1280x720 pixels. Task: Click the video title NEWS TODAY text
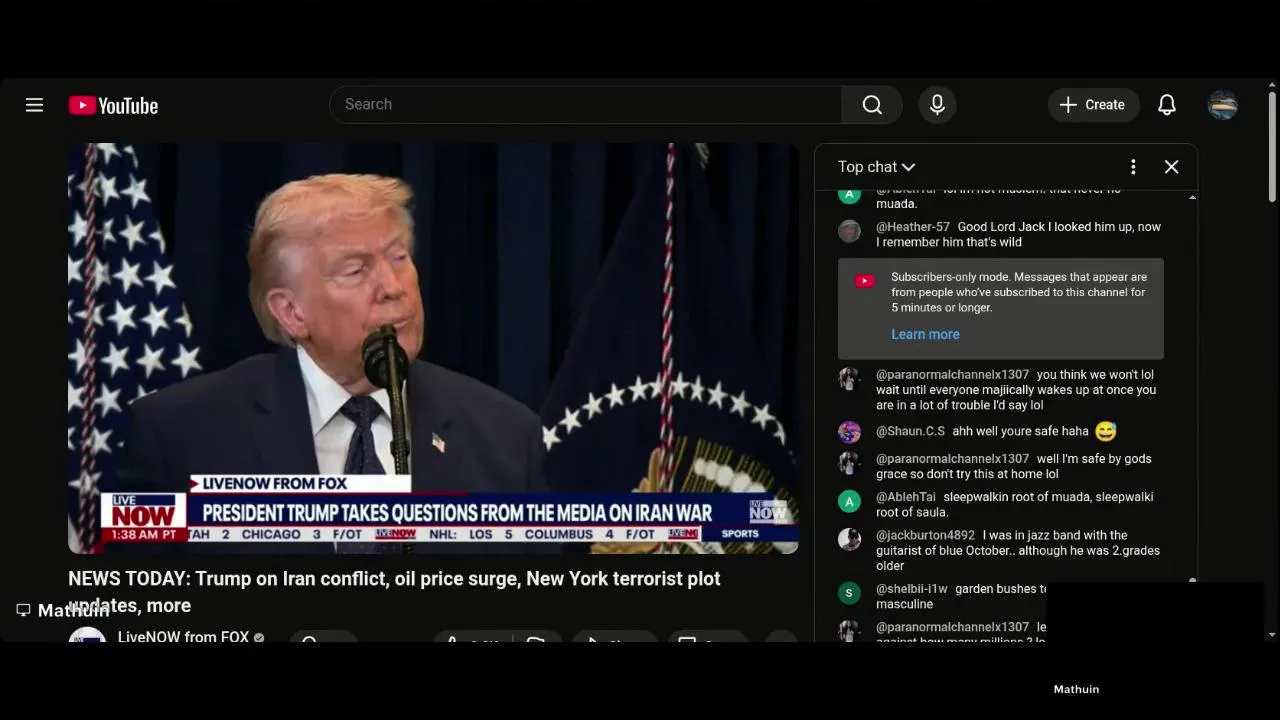point(394,592)
